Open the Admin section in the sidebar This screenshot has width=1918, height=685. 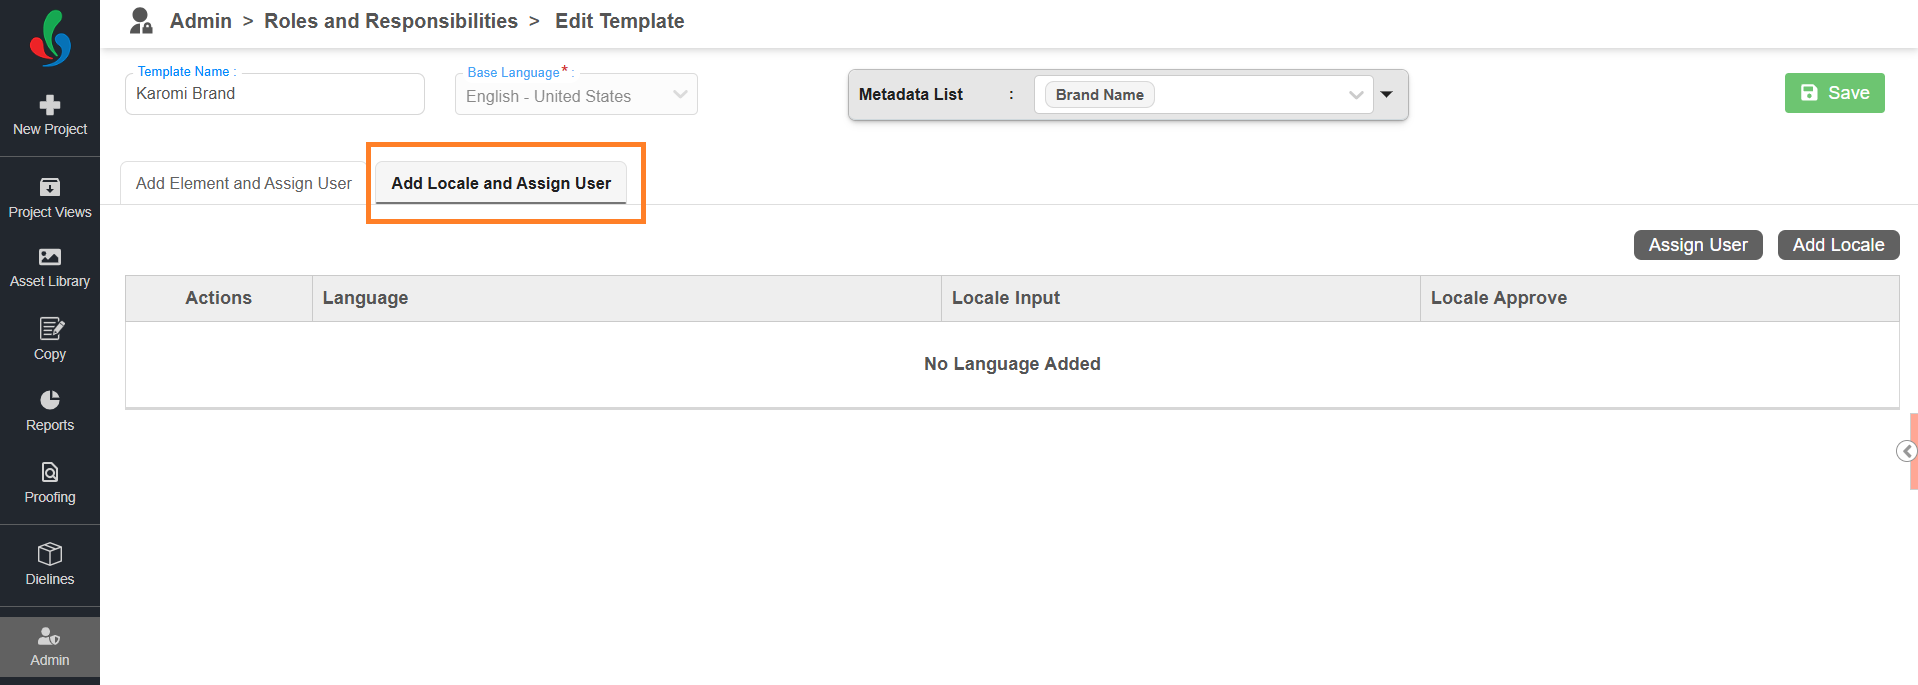point(50,647)
